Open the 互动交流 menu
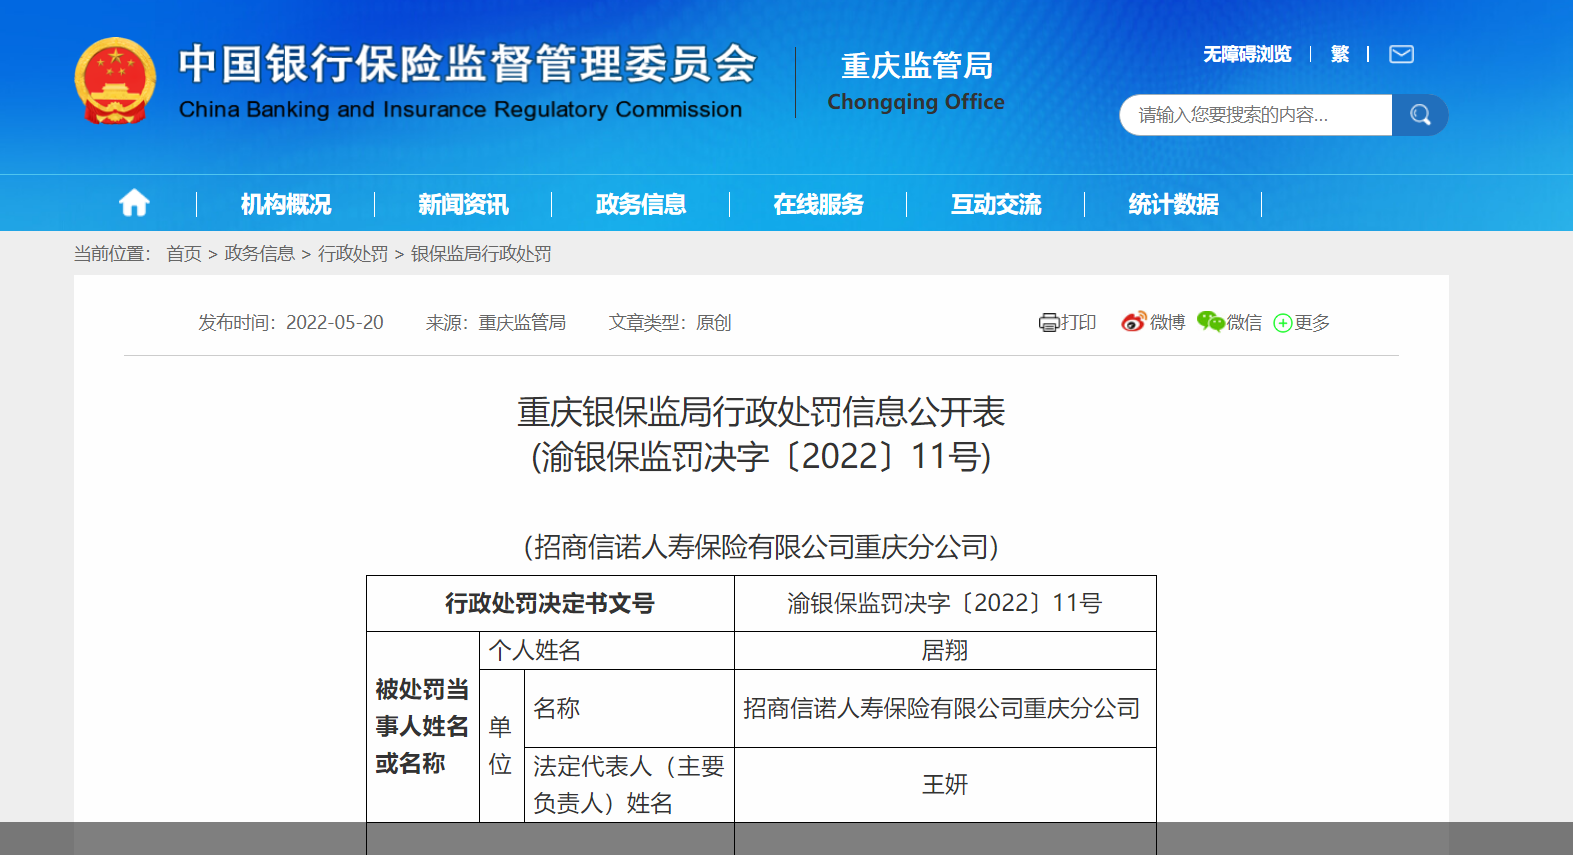The width and height of the screenshot is (1573, 855). pyautogui.click(x=996, y=204)
